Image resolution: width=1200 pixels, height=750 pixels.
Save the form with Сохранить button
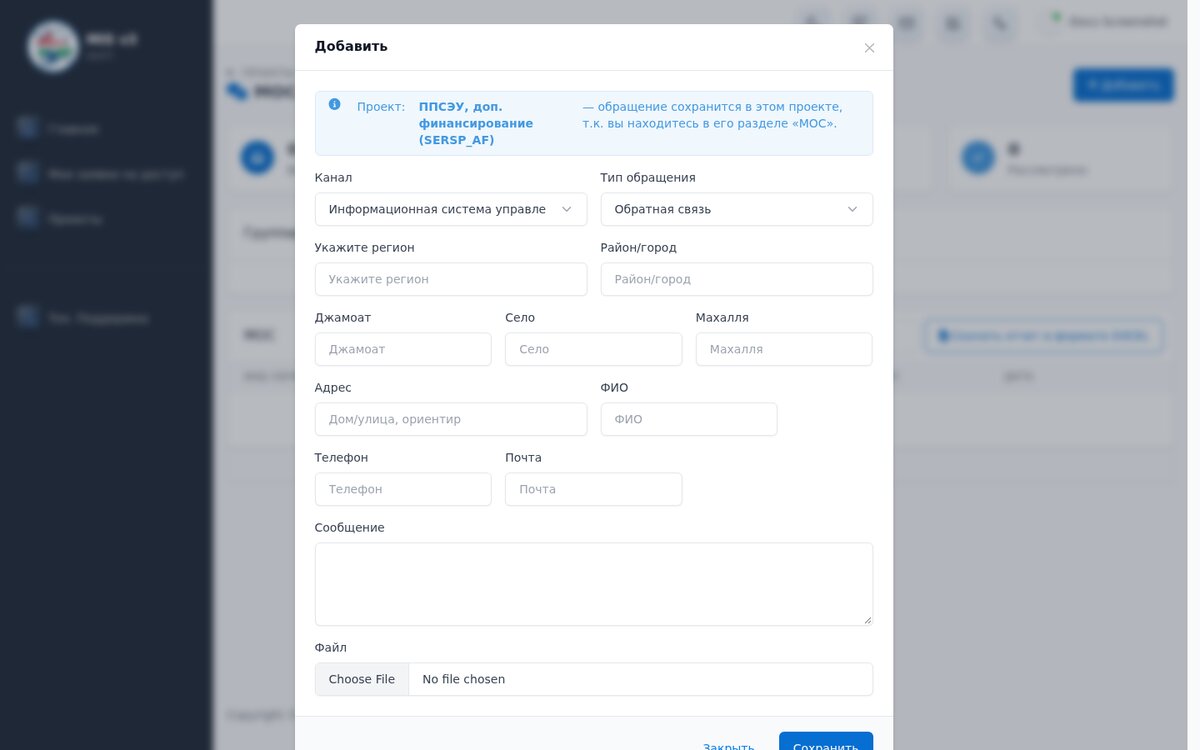click(x=826, y=744)
